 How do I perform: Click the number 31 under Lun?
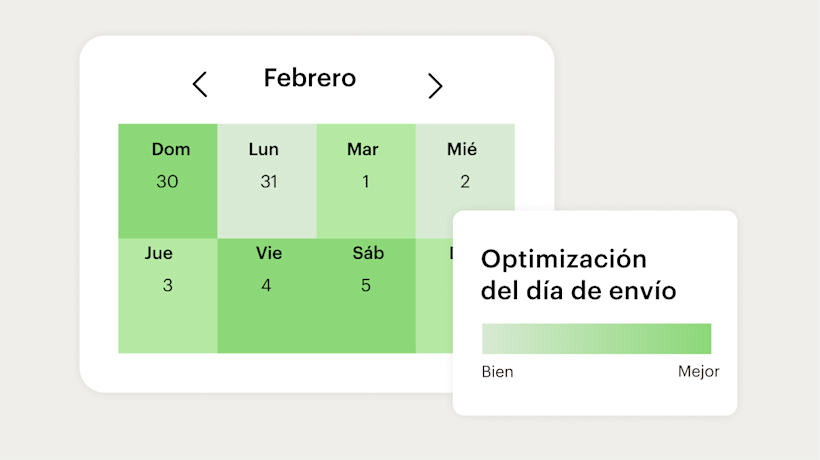pos(267,182)
